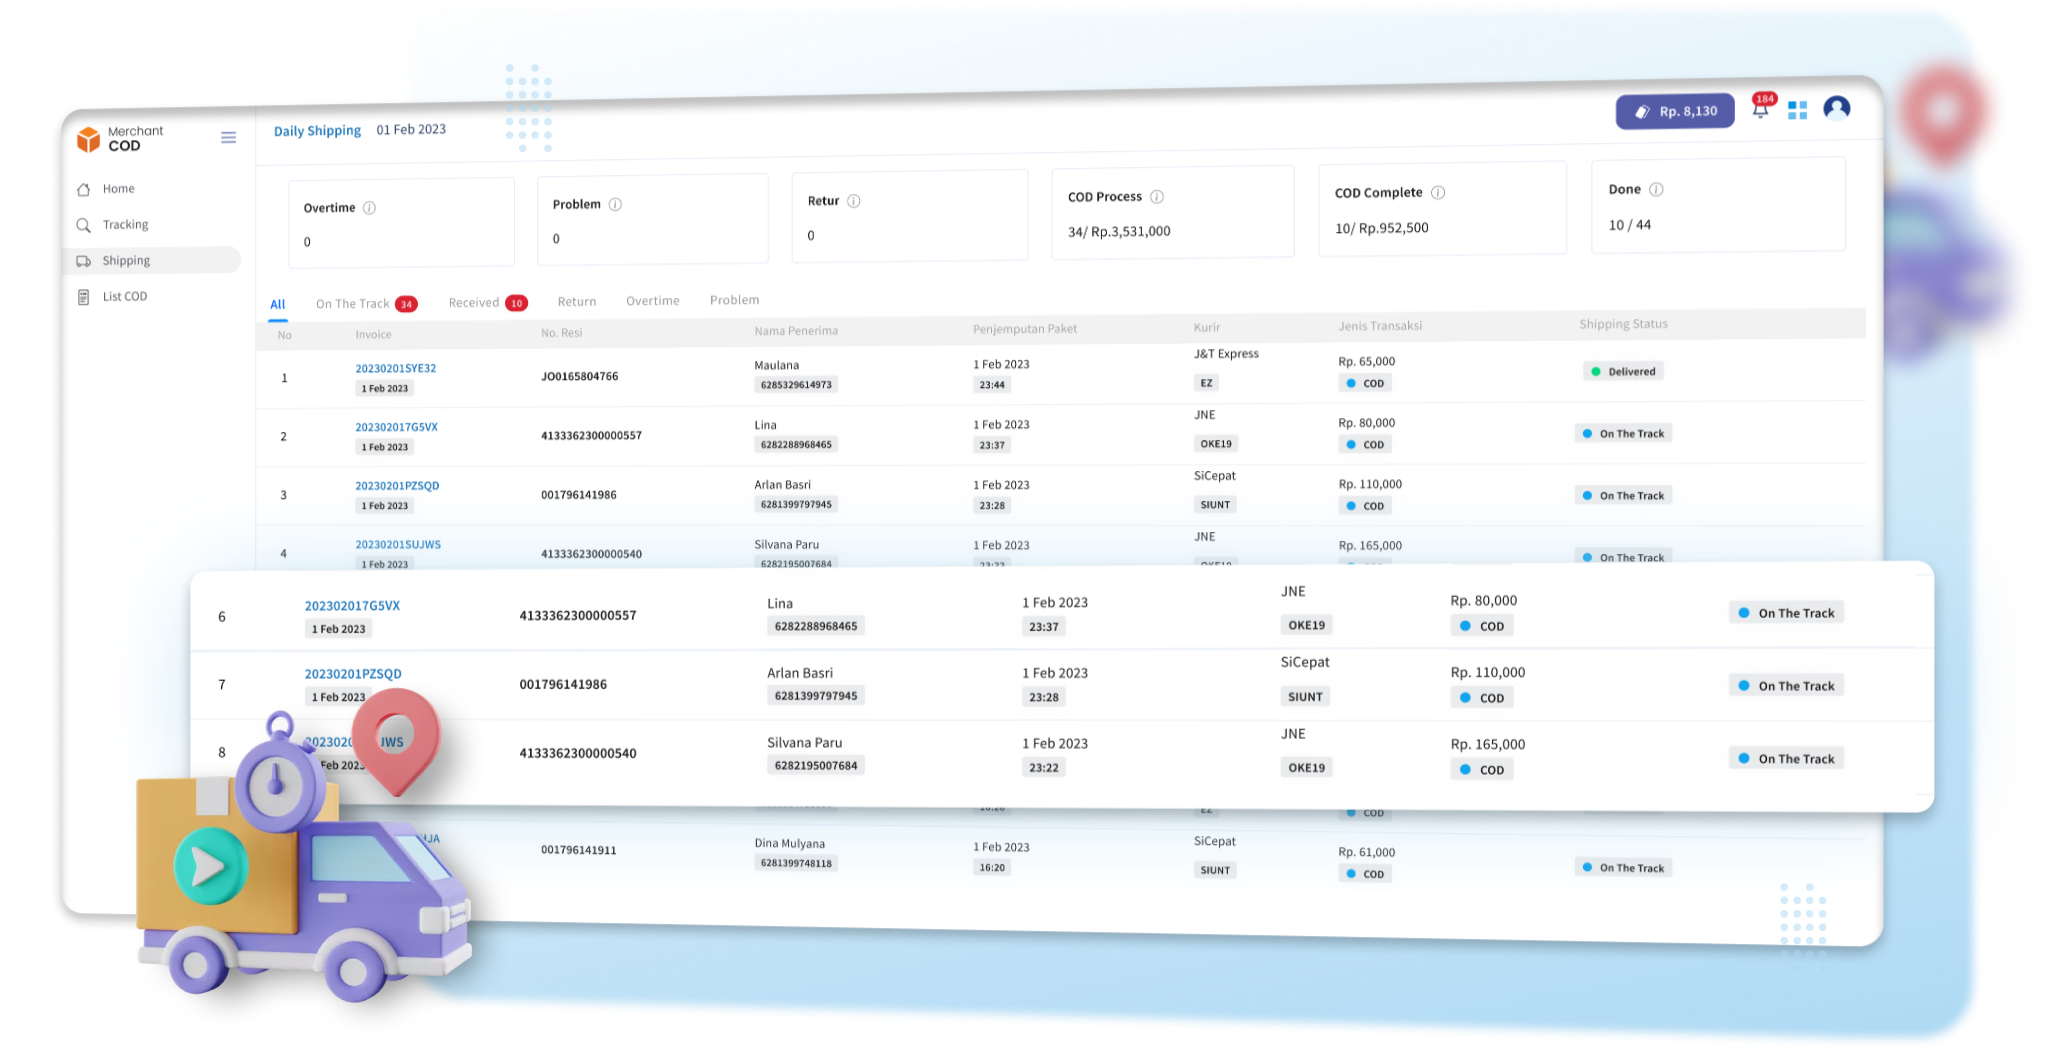2045x1052 pixels.
Task: Open the apps grid icon
Action: pyautogui.click(x=1797, y=110)
